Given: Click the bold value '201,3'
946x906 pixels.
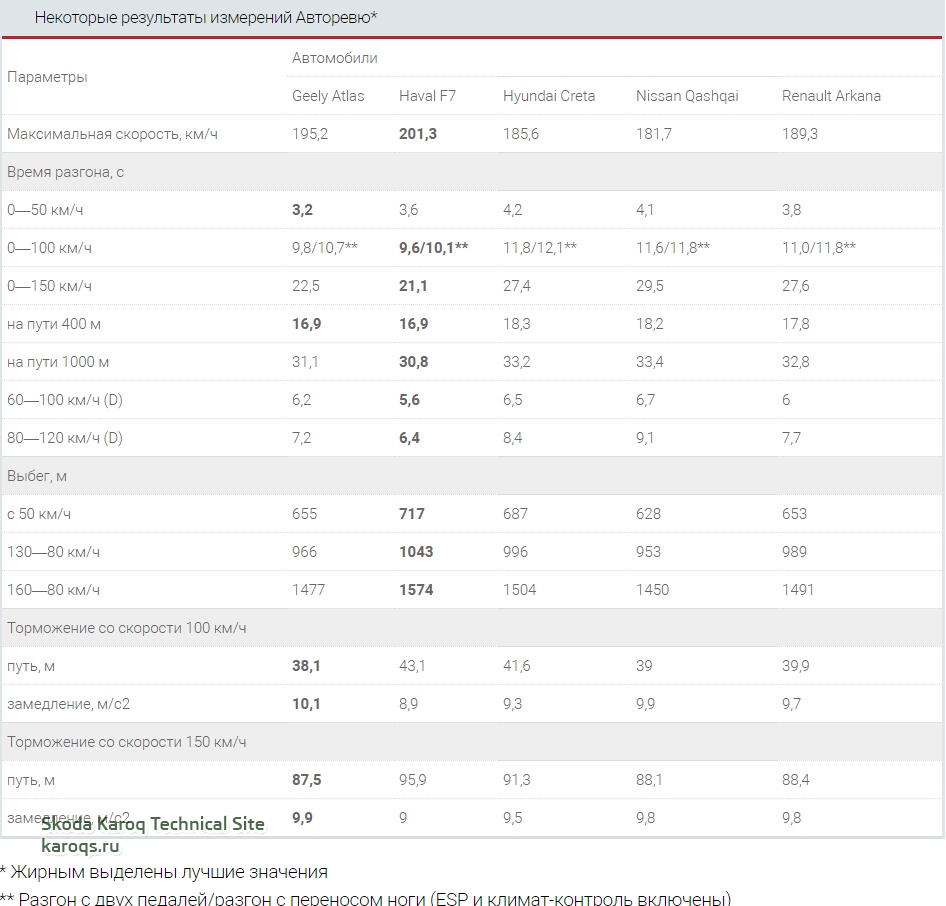Looking at the screenshot, I should click(417, 134).
